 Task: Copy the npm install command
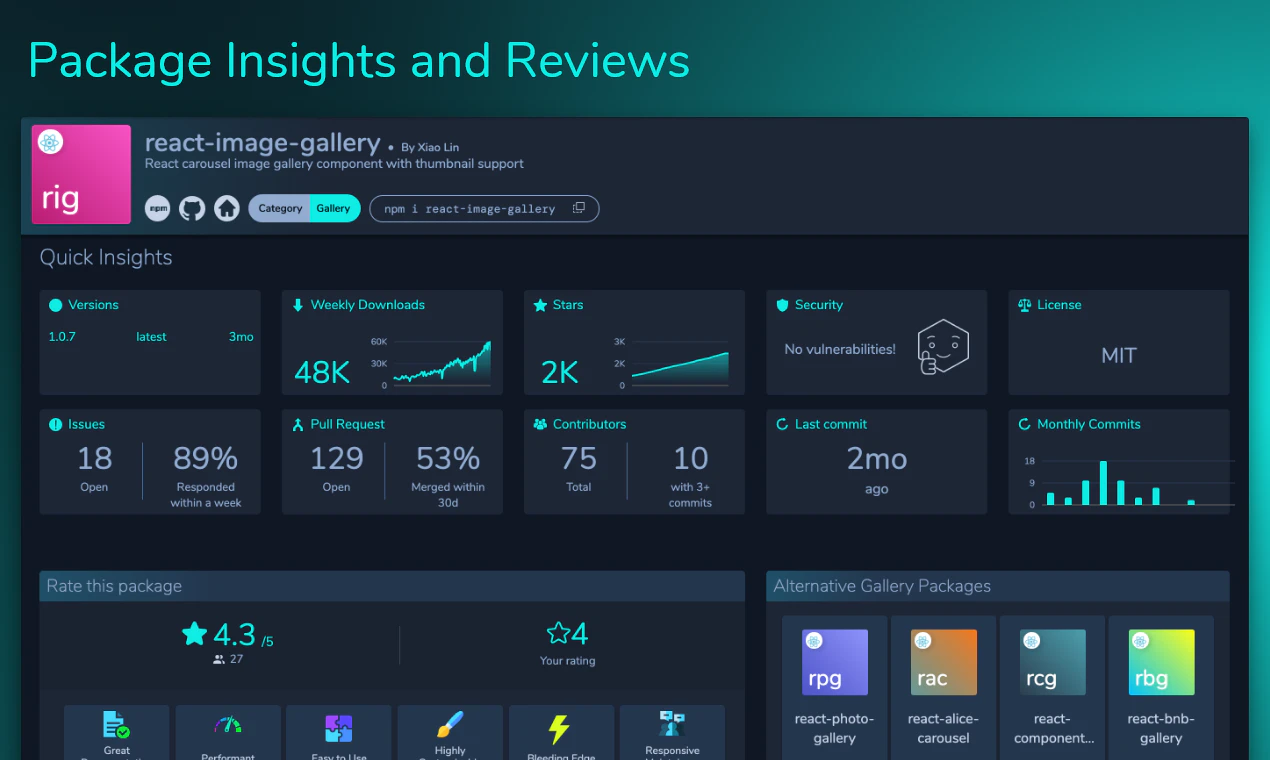point(579,208)
